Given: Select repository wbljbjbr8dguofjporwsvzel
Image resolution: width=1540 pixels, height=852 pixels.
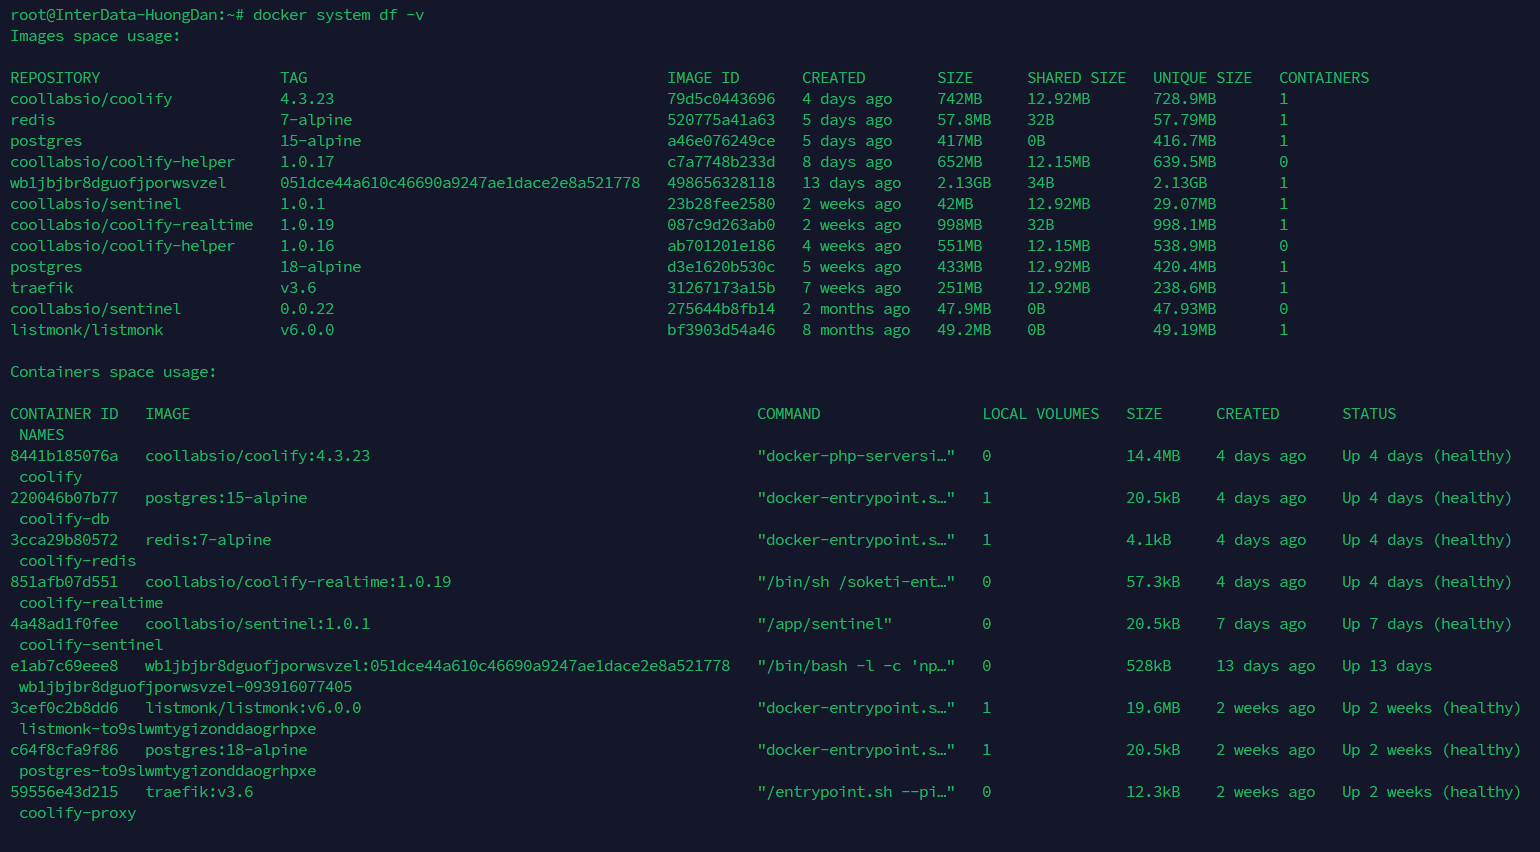Looking at the screenshot, I should coord(118,183).
